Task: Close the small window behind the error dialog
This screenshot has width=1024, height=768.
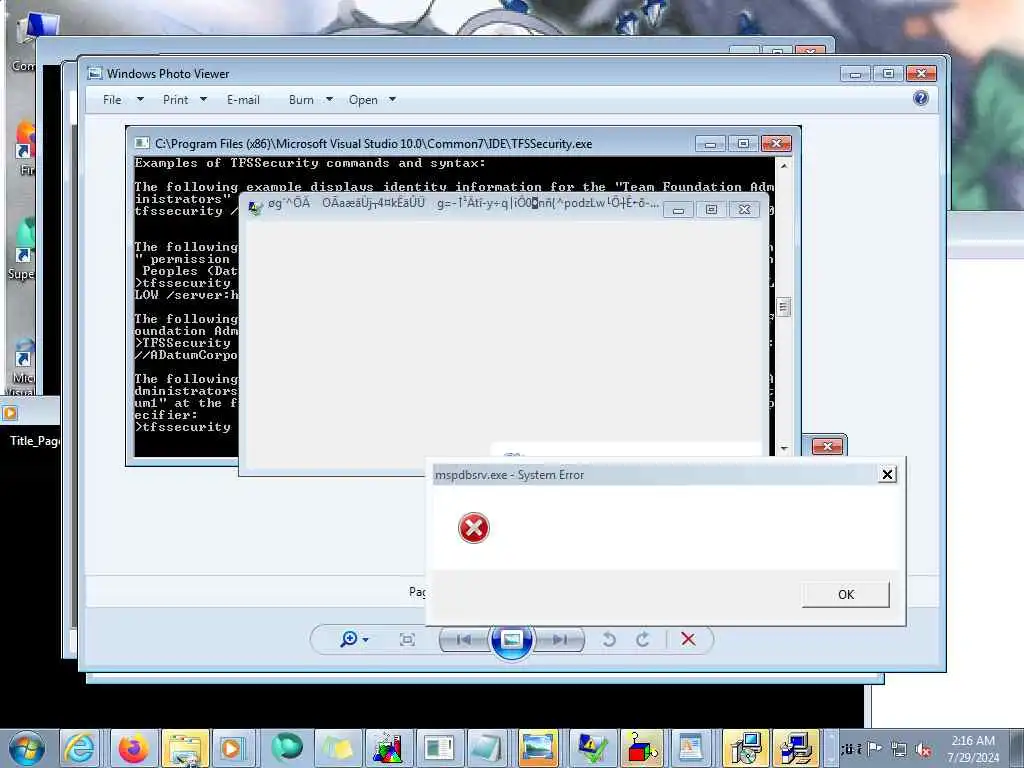Action: point(827,446)
